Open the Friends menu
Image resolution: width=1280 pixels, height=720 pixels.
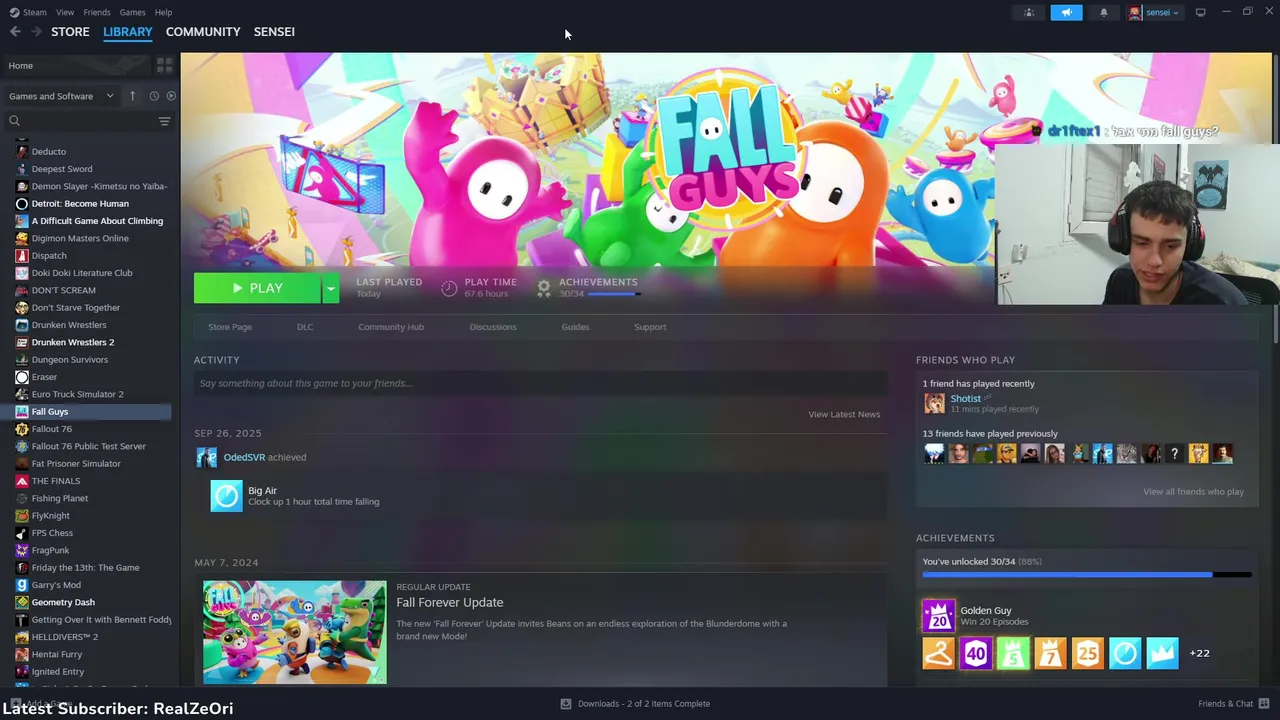click(97, 12)
